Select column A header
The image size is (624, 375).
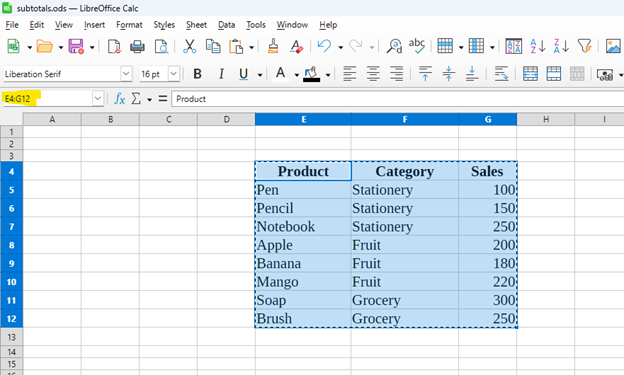pos(52,119)
